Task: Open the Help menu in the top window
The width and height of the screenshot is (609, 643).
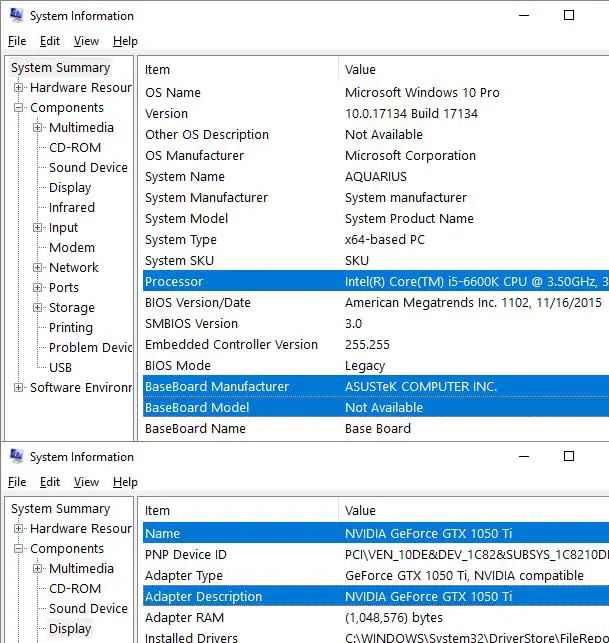Action: (125, 41)
